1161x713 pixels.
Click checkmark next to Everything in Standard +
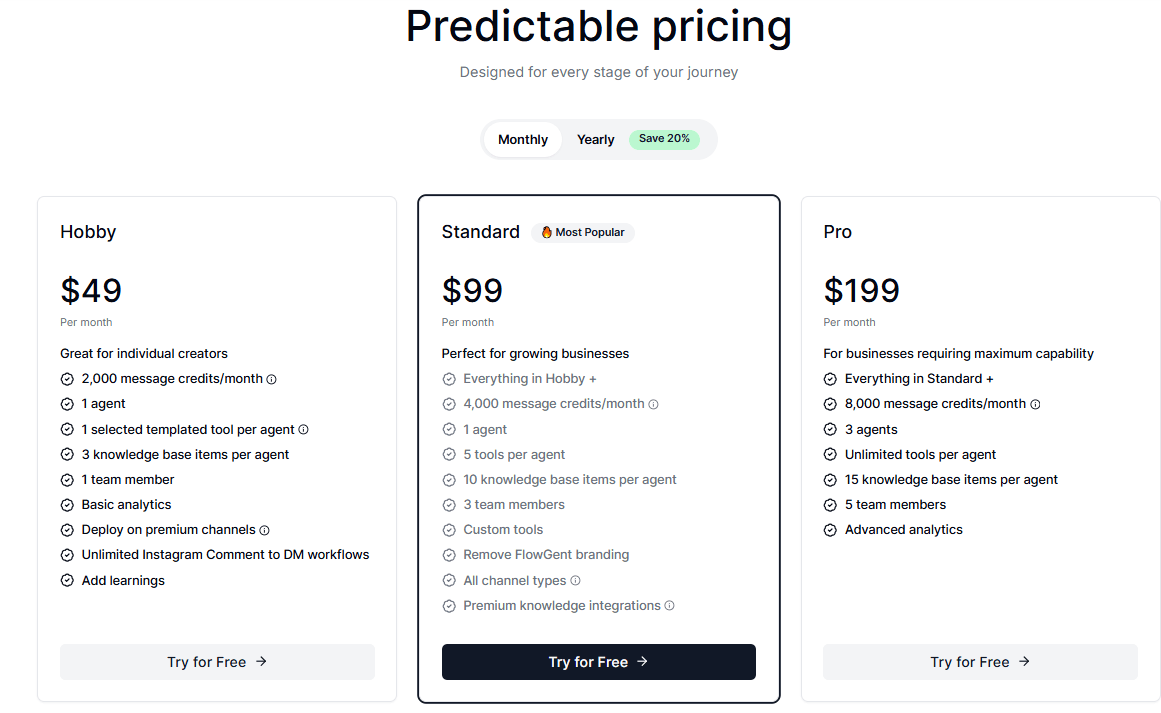(x=831, y=378)
